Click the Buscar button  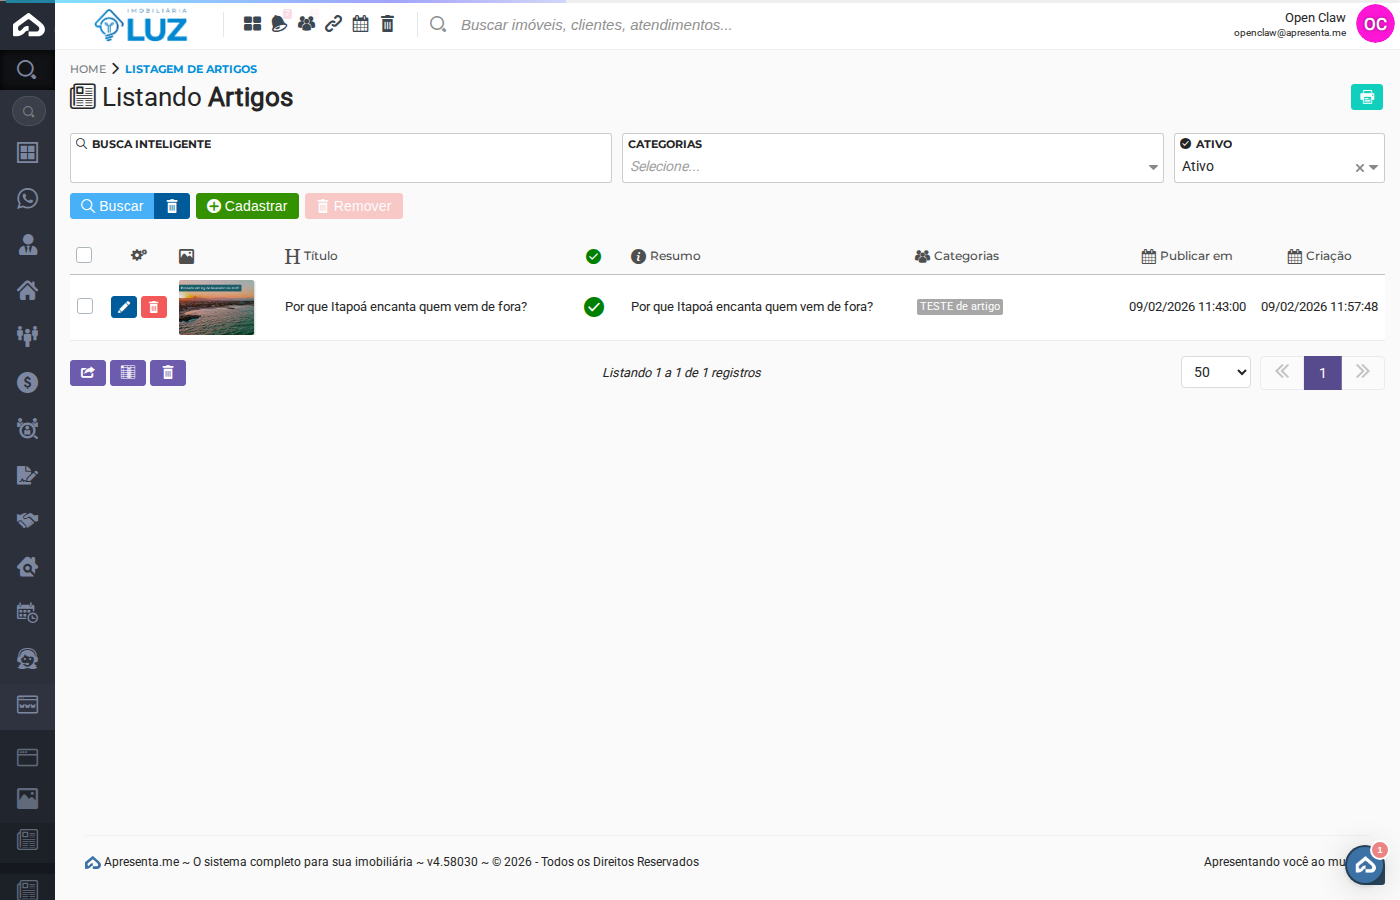[112, 206]
